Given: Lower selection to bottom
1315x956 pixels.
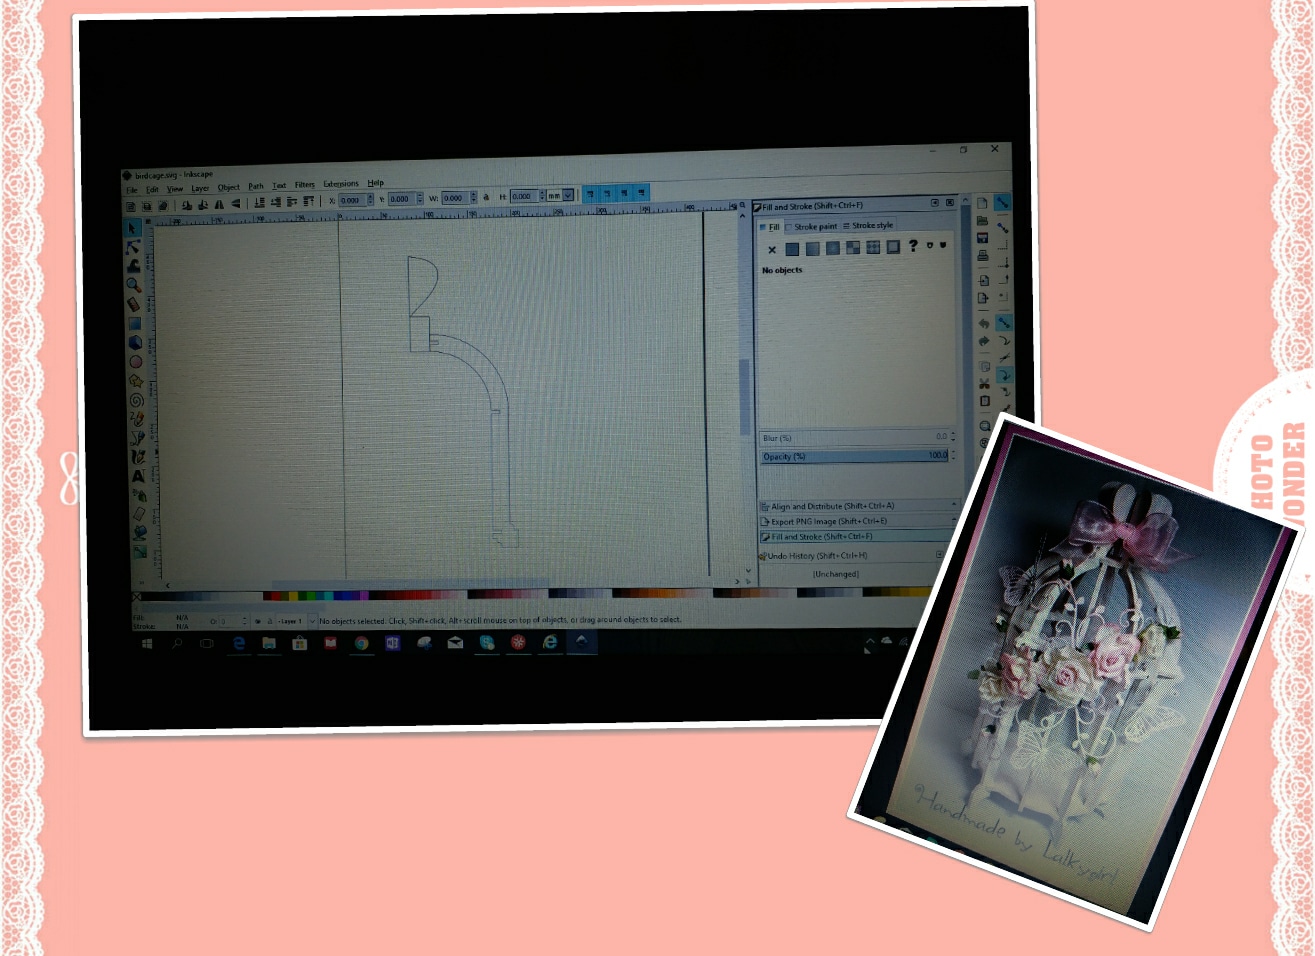Looking at the screenshot, I should point(259,202).
